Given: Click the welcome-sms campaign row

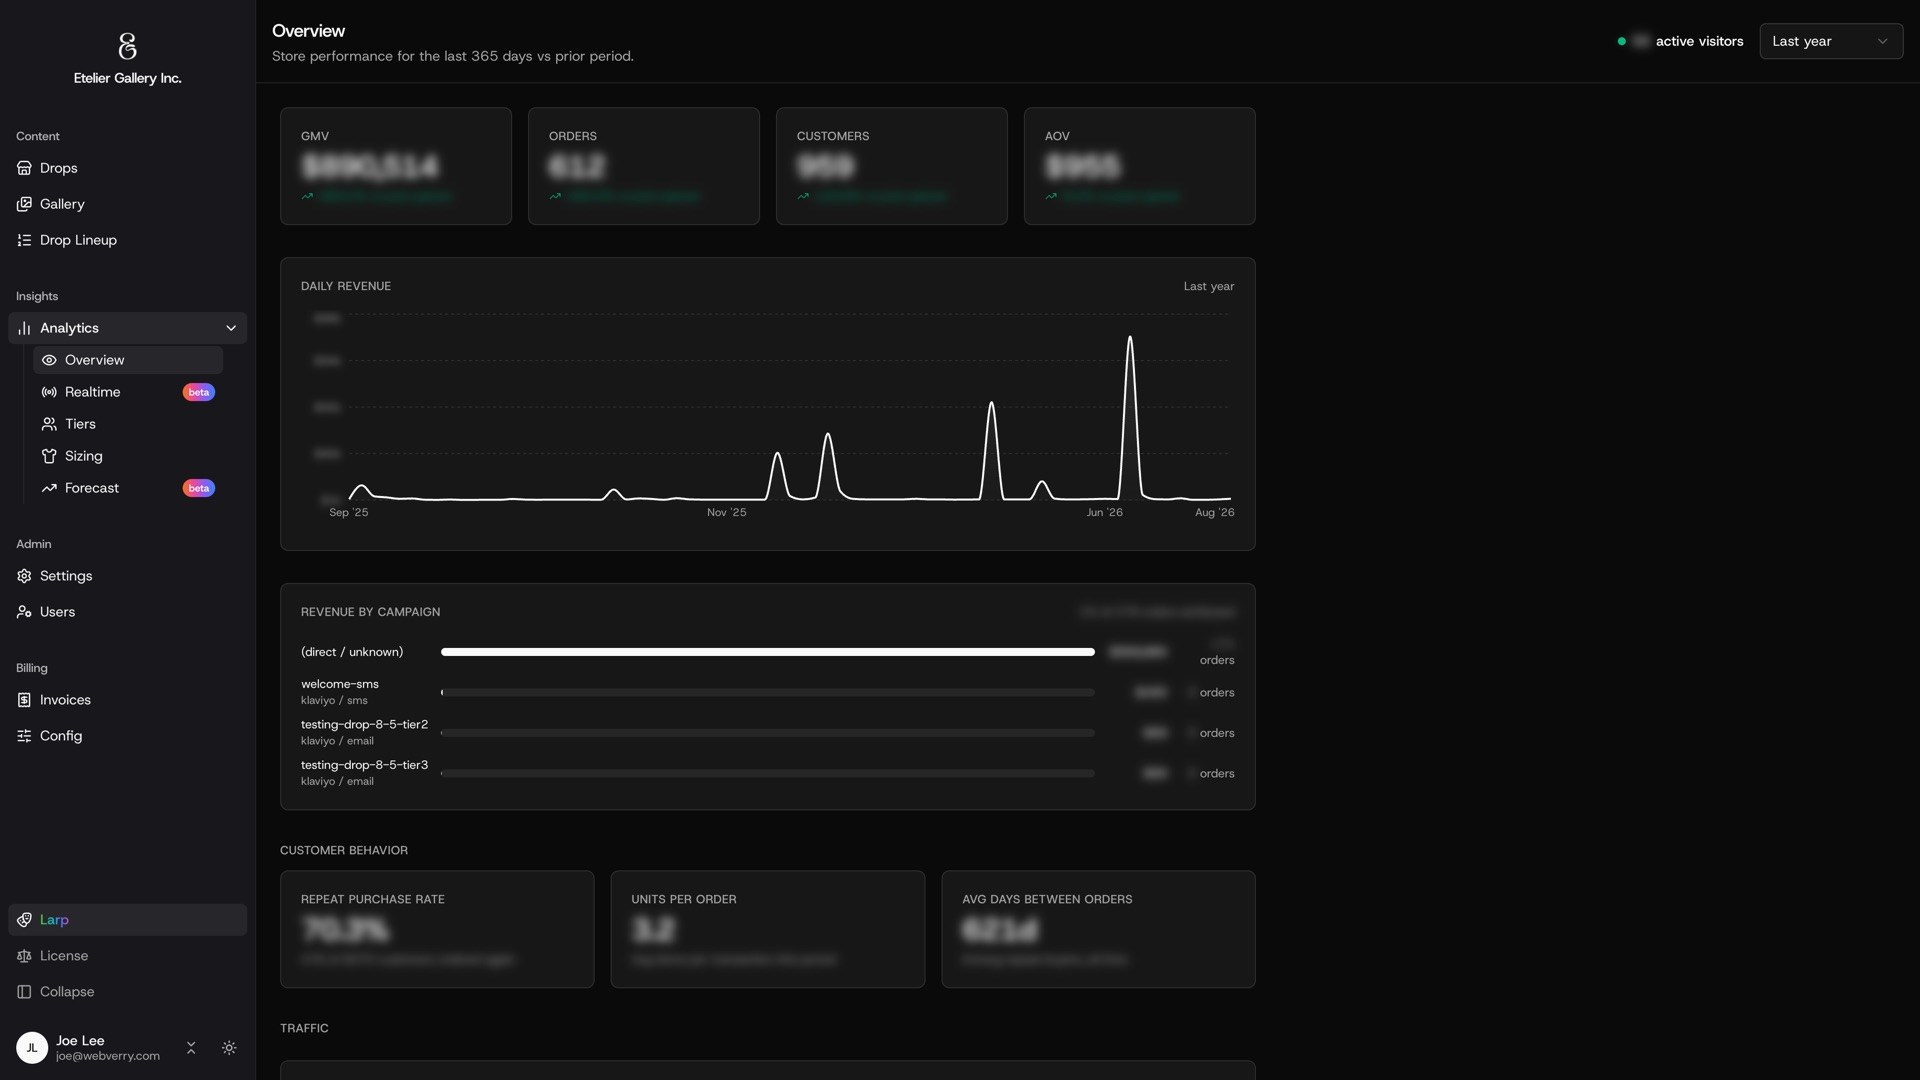Looking at the screenshot, I should pos(767,692).
